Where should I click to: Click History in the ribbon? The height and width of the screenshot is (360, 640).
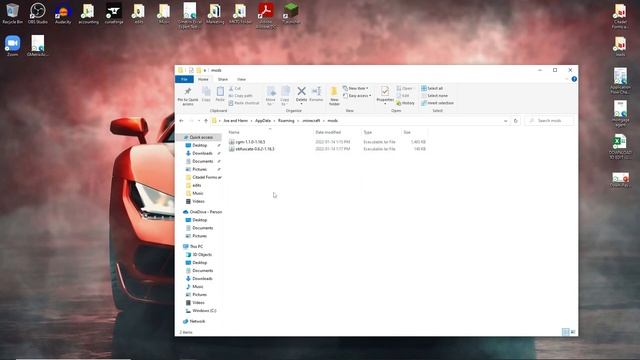point(405,103)
